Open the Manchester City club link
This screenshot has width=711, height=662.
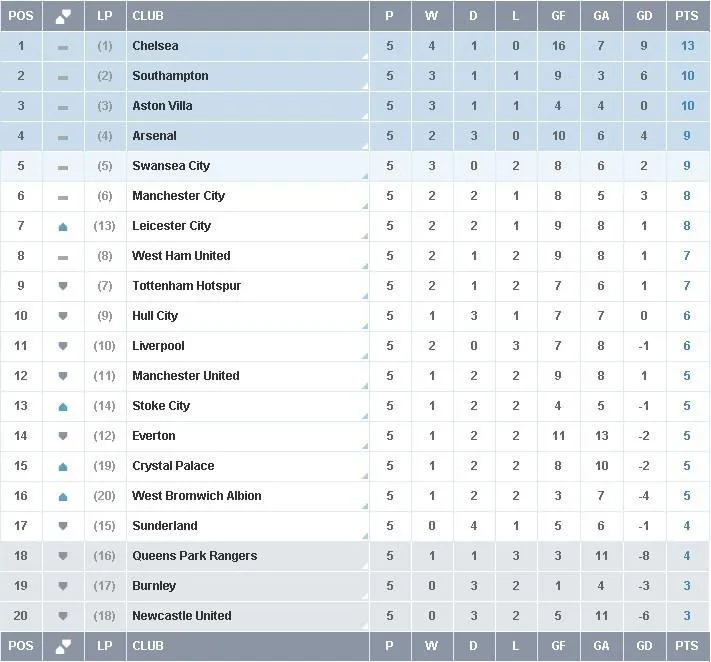pyautogui.click(x=178, y=196)
